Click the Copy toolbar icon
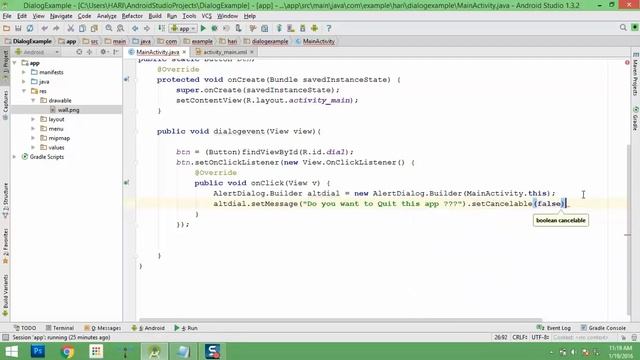This screenshot has width=640, height=360. 82,28
